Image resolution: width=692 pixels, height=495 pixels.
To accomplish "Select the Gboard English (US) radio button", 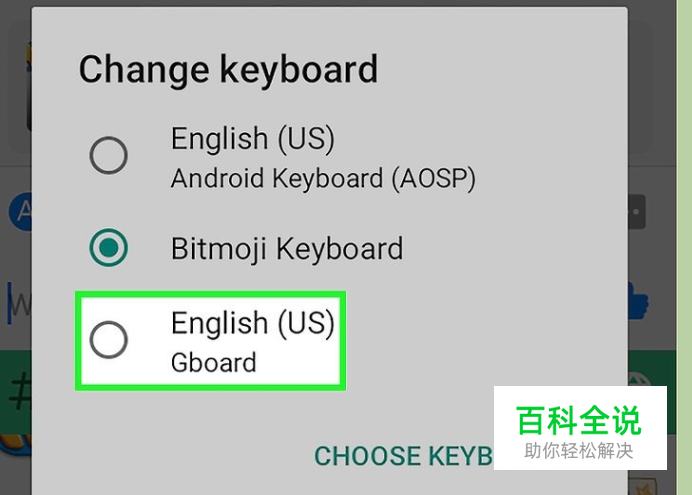I will click(109, 340).
